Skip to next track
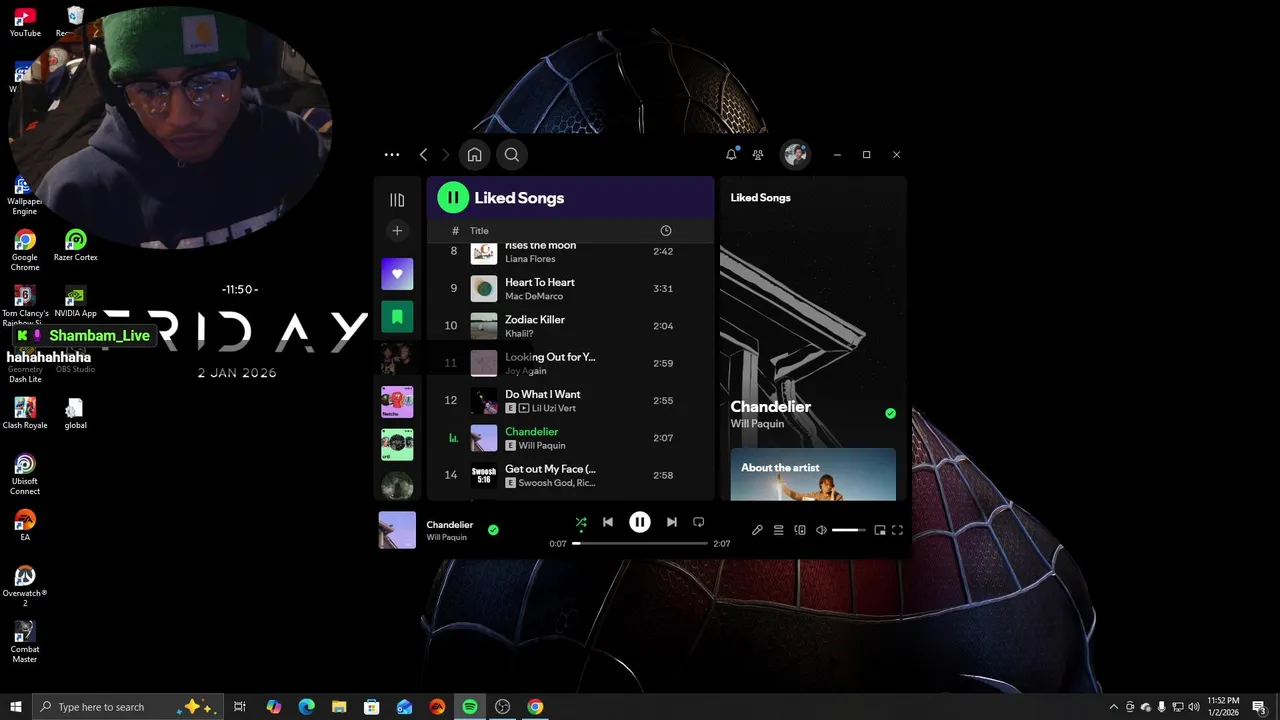 [672, 522]
